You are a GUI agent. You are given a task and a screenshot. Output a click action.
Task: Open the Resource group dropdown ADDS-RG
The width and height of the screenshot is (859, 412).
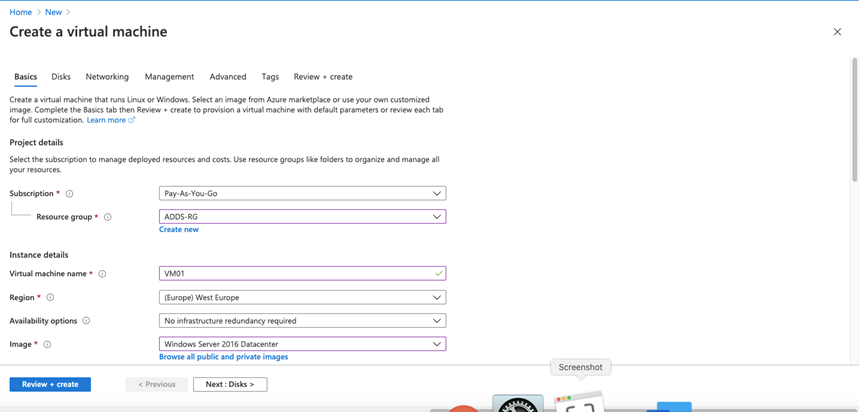click(x=302, y=216)
